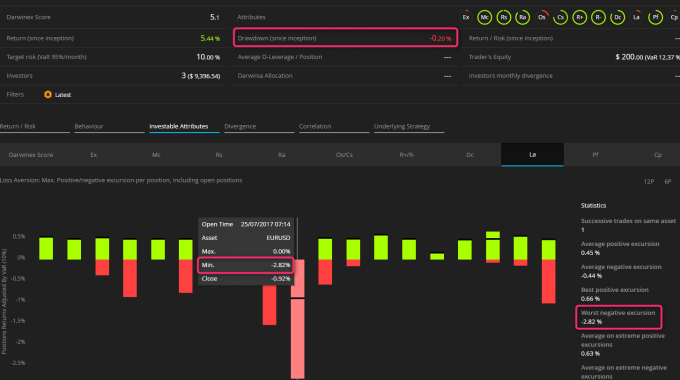The image size is (680, 380).
Task: Select the Ra attribute circle icon
Action: [x=523, y=17]
